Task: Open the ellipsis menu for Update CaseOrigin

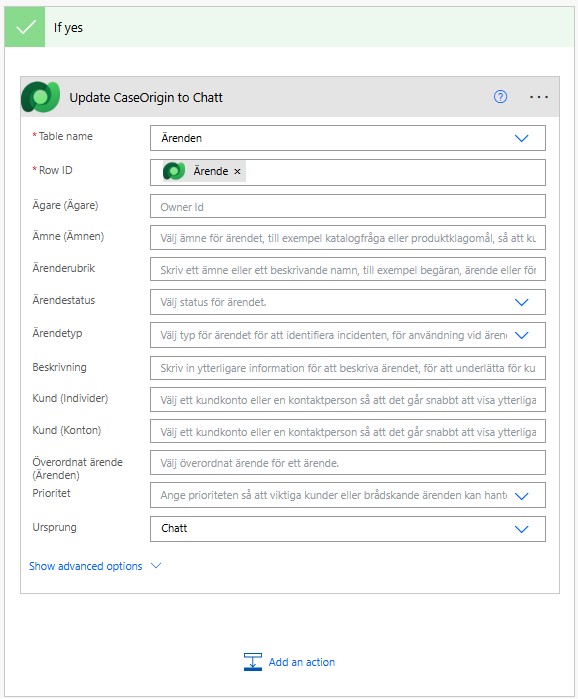Action: [539, 97]
